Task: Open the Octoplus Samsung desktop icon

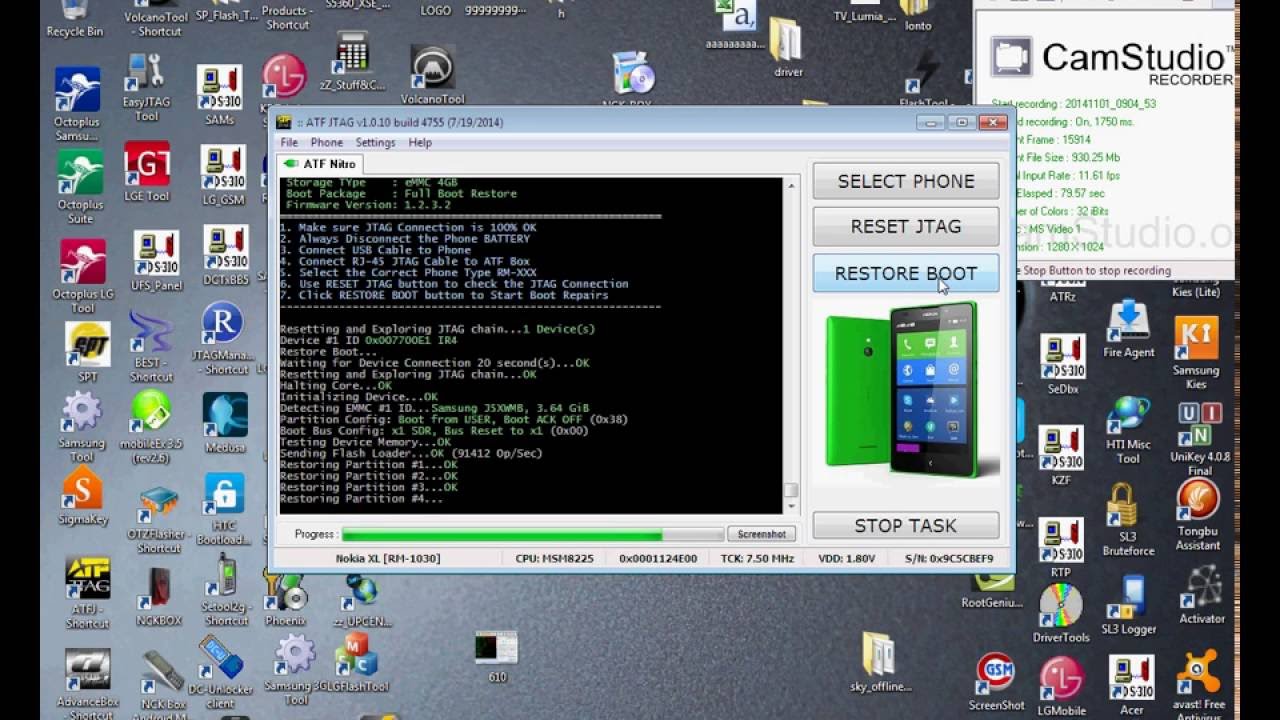Action: pos(78,103)
